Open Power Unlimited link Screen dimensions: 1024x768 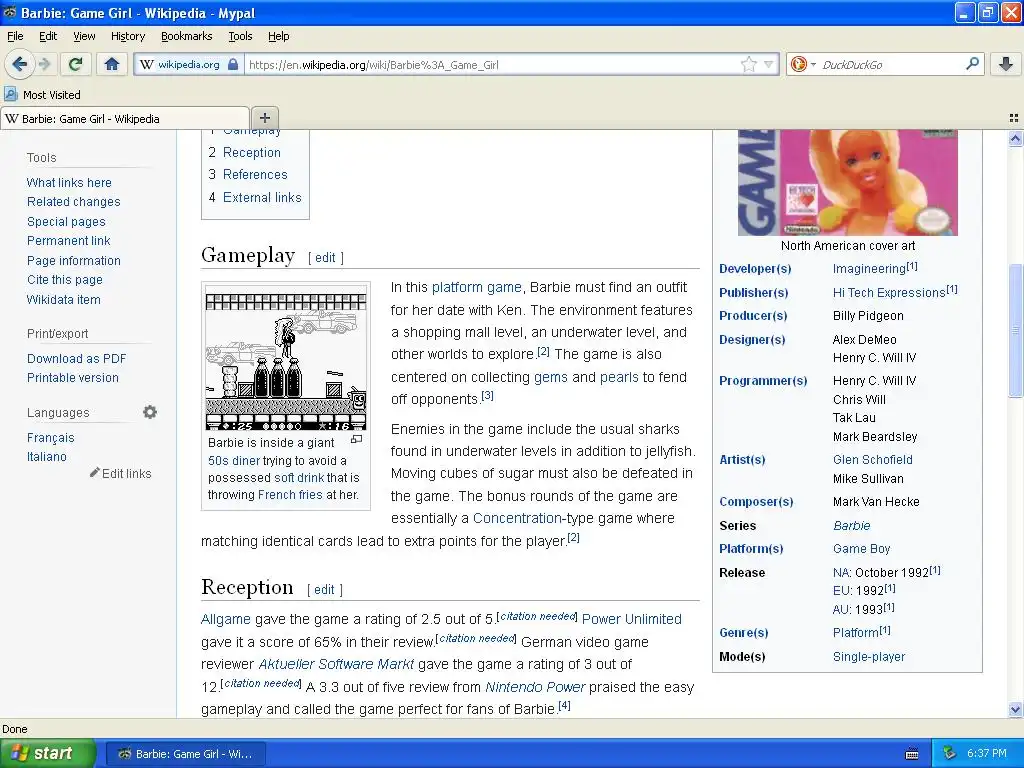point(632,619)
